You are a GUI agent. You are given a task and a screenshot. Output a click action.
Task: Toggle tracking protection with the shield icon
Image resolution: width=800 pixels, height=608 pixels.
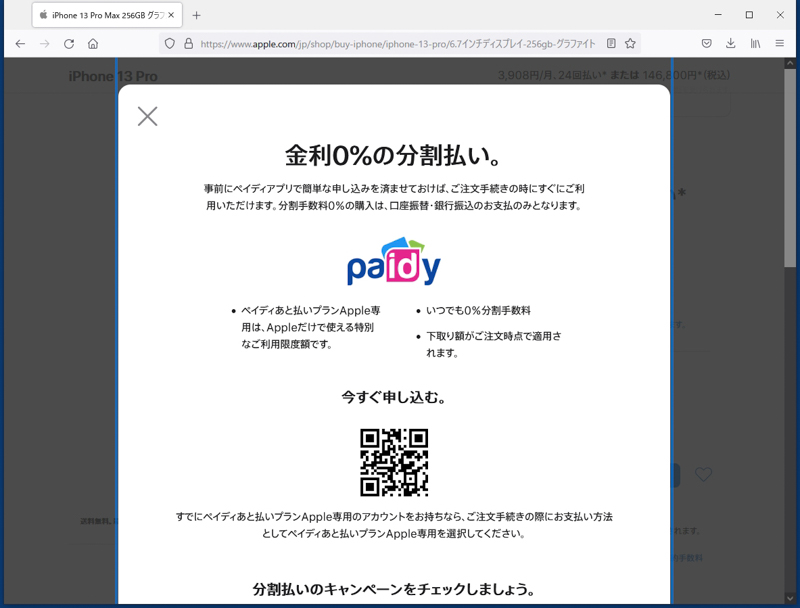171,45
